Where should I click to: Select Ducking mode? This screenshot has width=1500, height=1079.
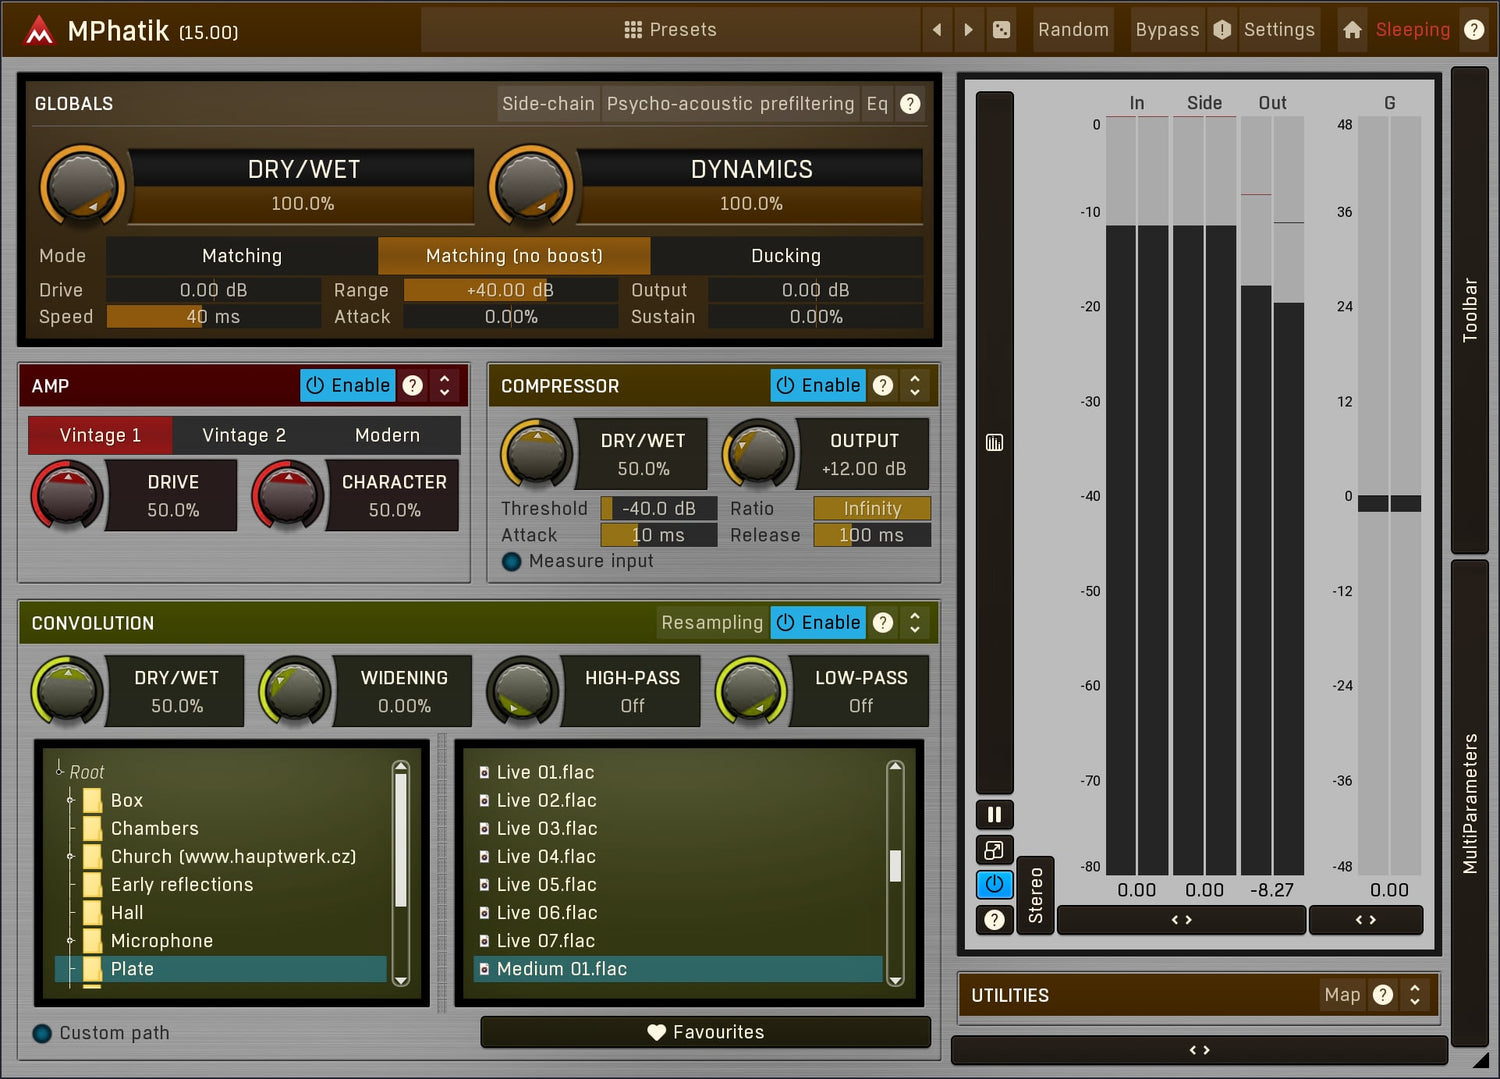786,256
